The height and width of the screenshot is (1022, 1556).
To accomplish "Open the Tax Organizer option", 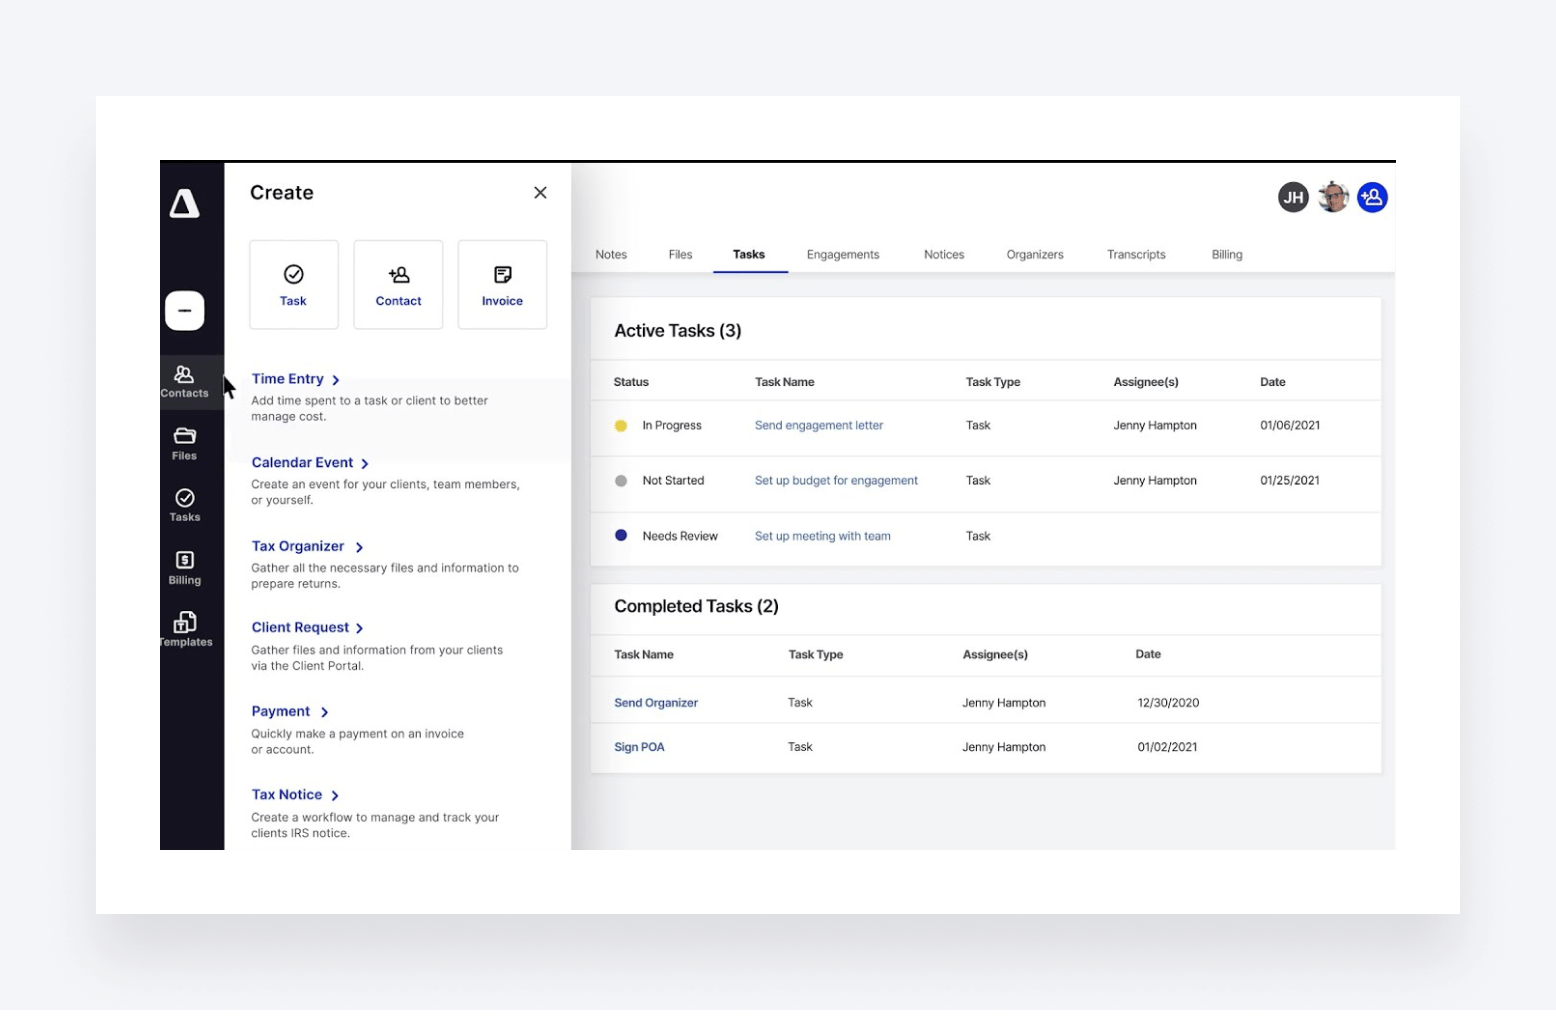I will pyautogui.click(x=298, y=546).
